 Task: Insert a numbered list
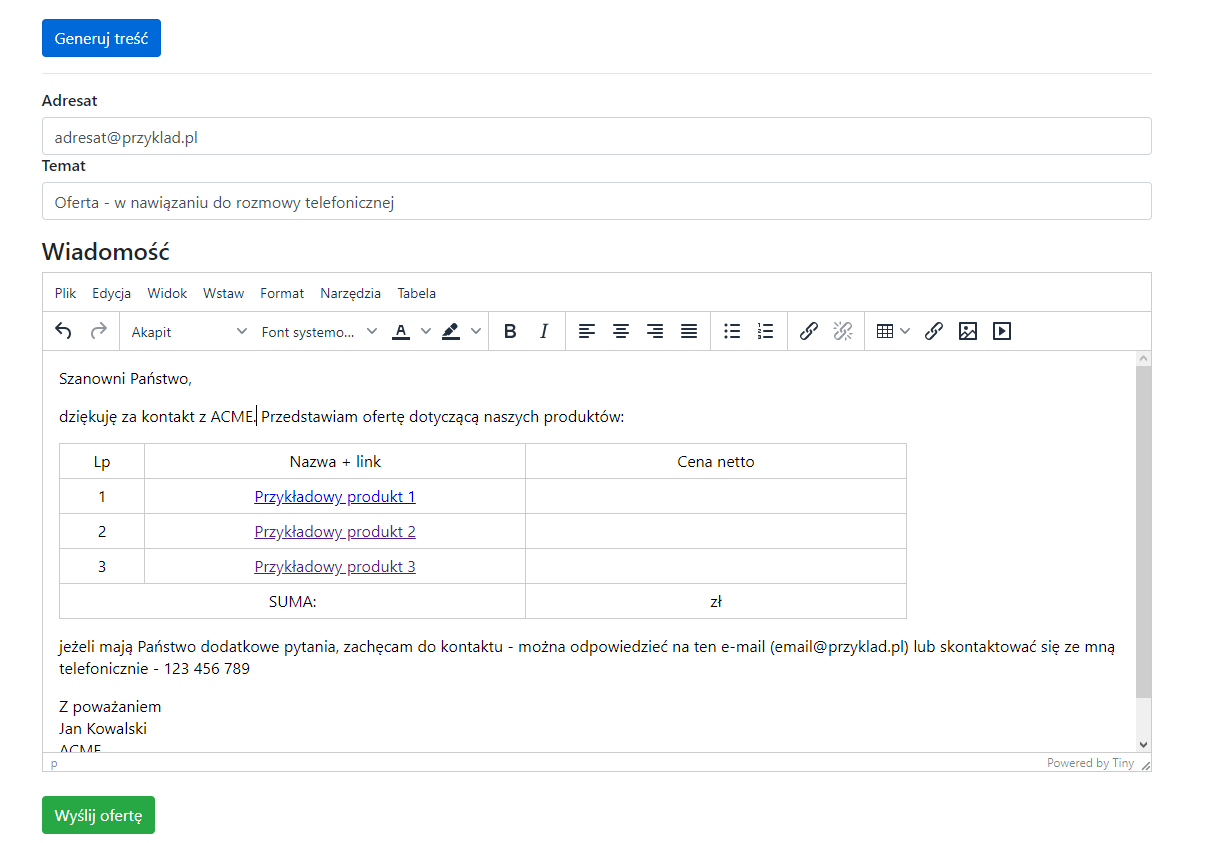[766, 331]
